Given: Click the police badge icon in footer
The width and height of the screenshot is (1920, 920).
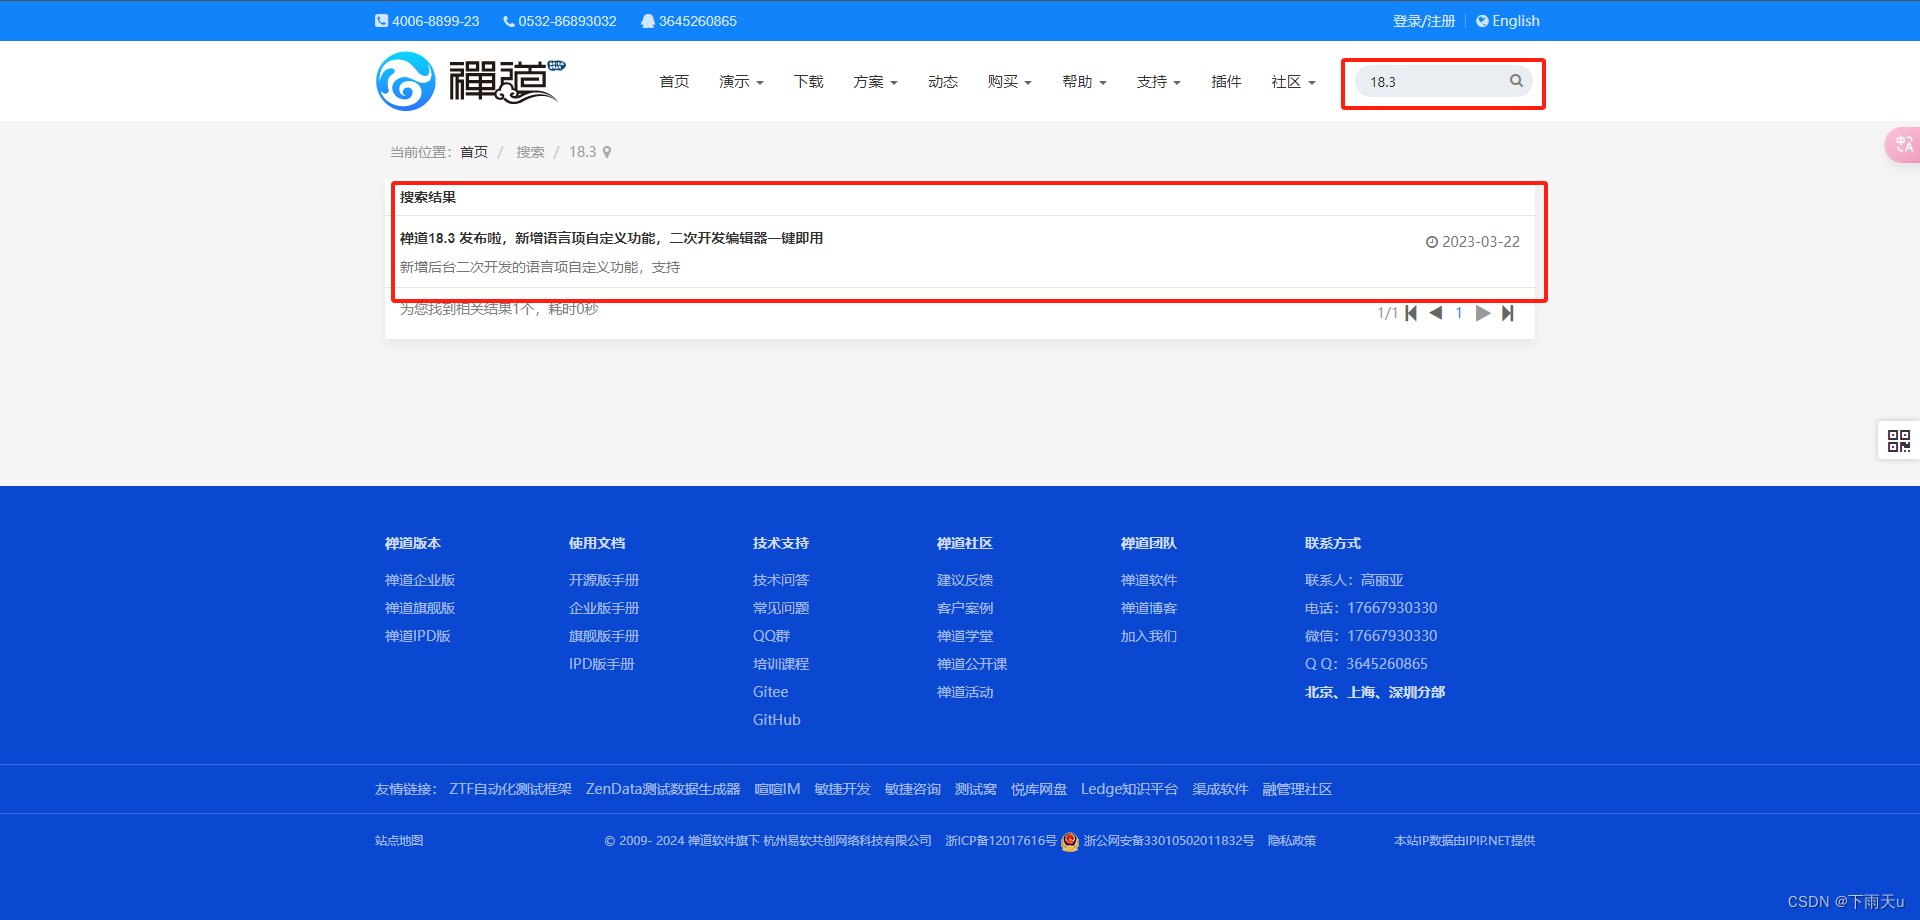Looking at the screenshot, I should point(1070,841).
